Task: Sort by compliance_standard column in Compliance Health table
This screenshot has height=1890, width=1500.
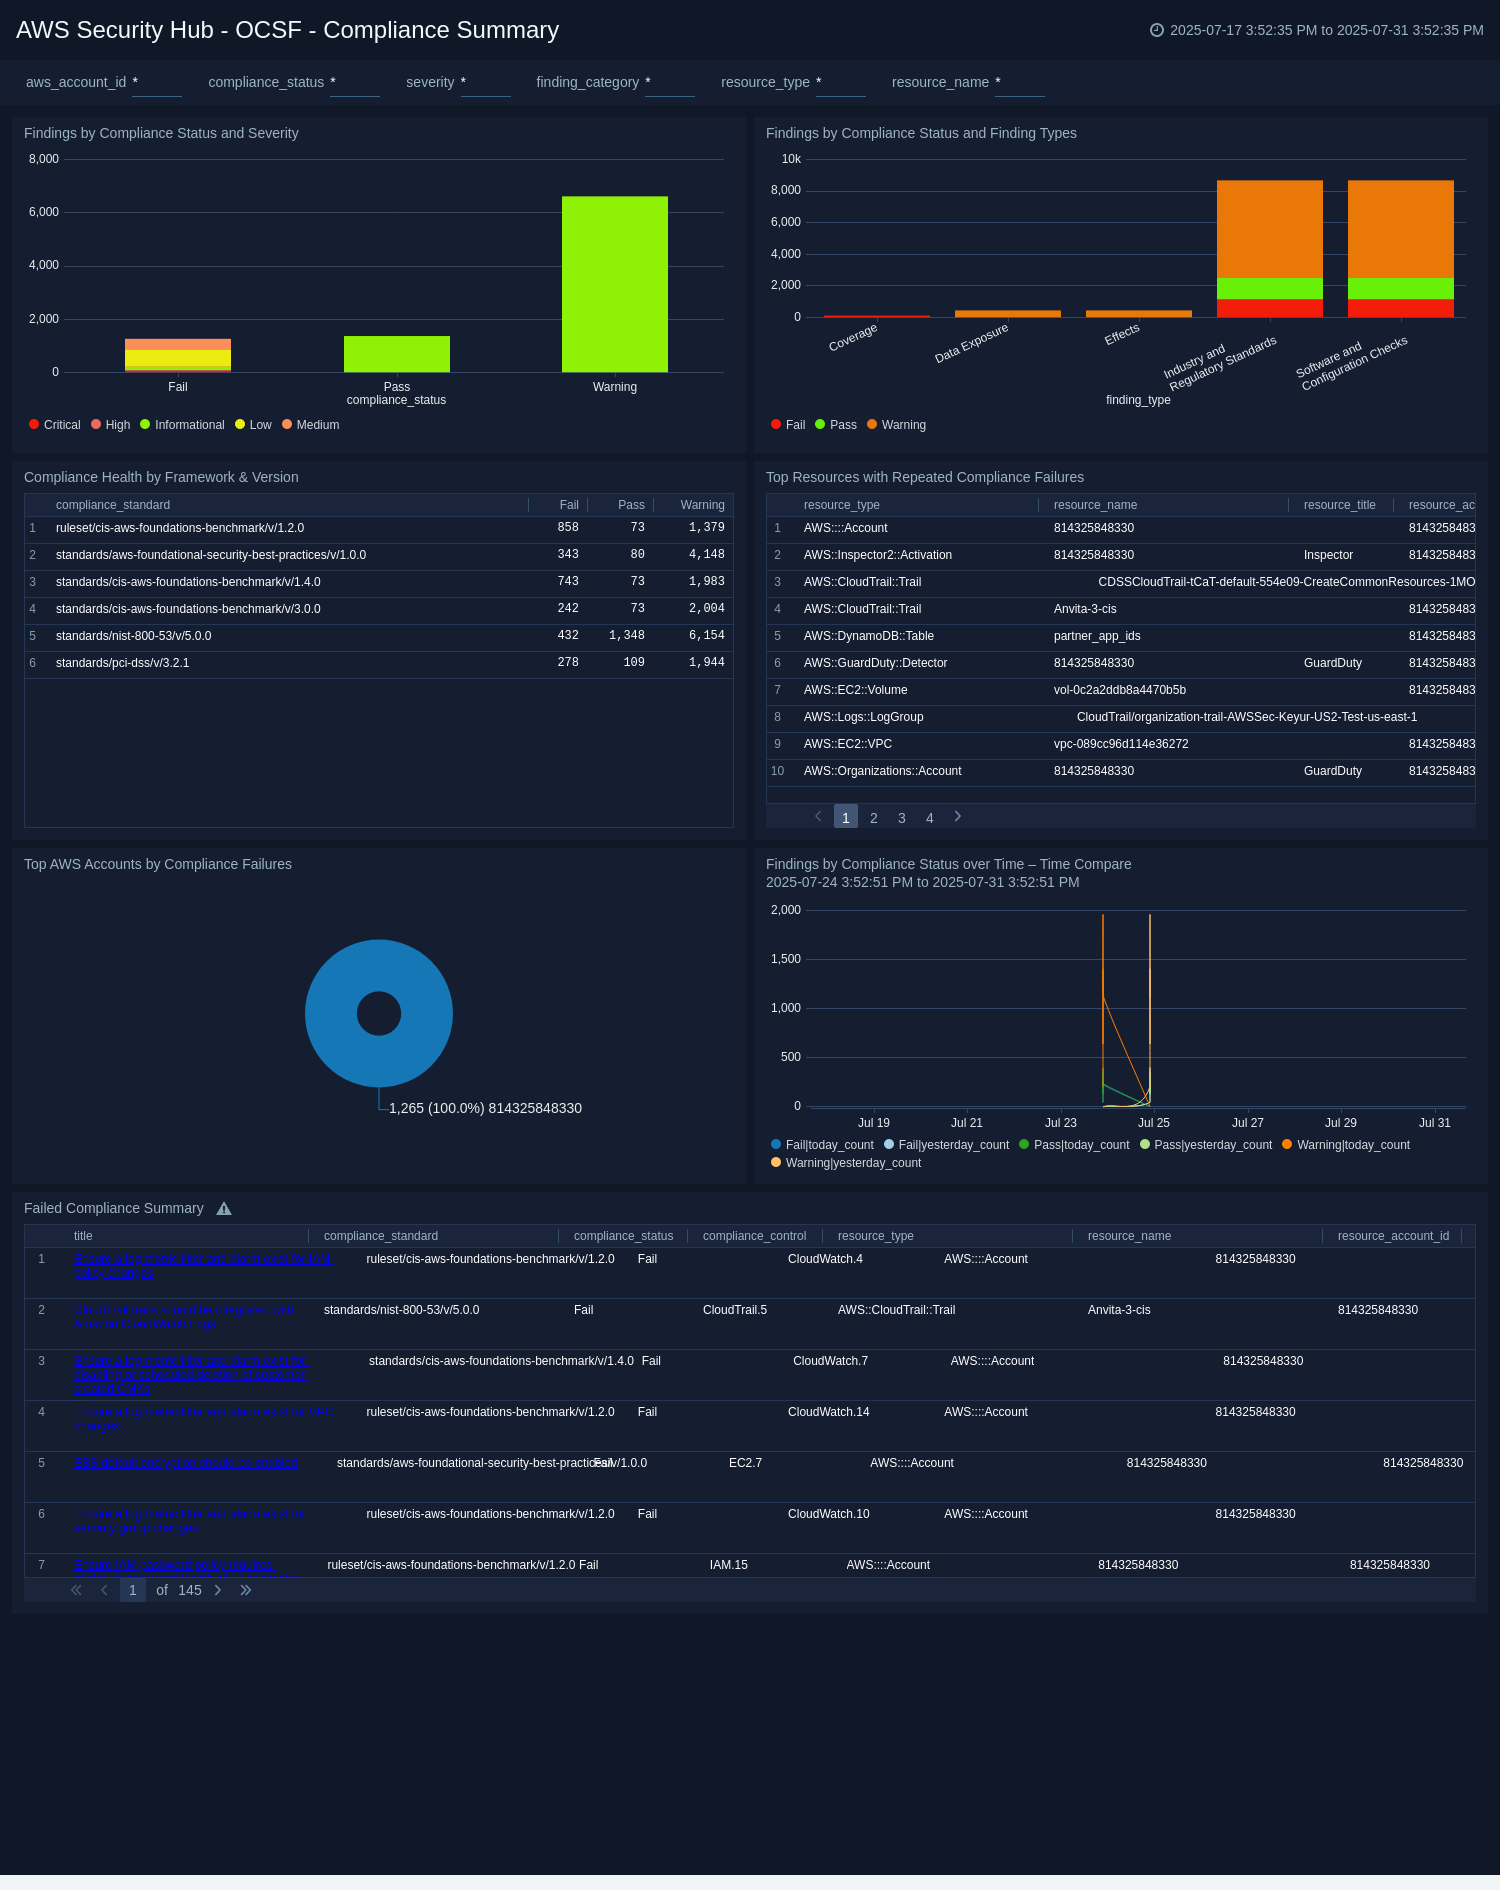Action: pyautogui.click(x=113, y=505)
